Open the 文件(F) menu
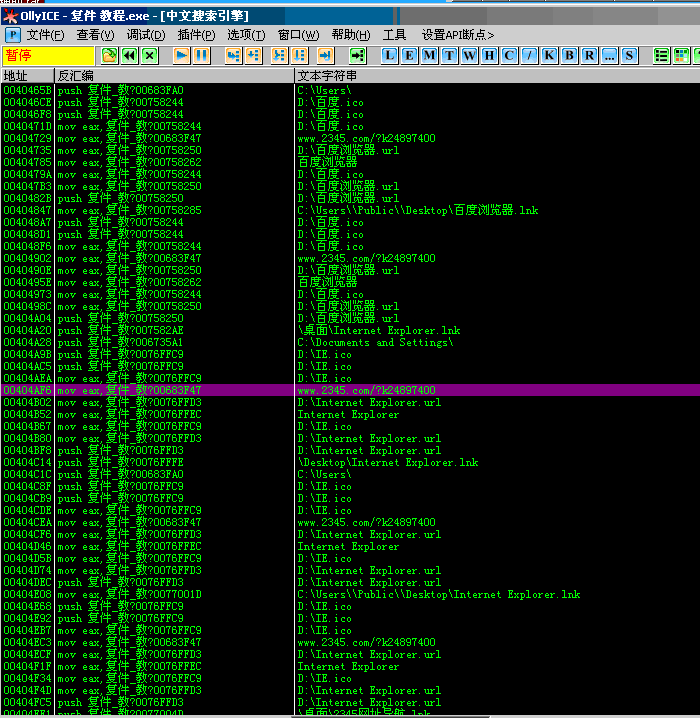 click(x=45, y=35)
